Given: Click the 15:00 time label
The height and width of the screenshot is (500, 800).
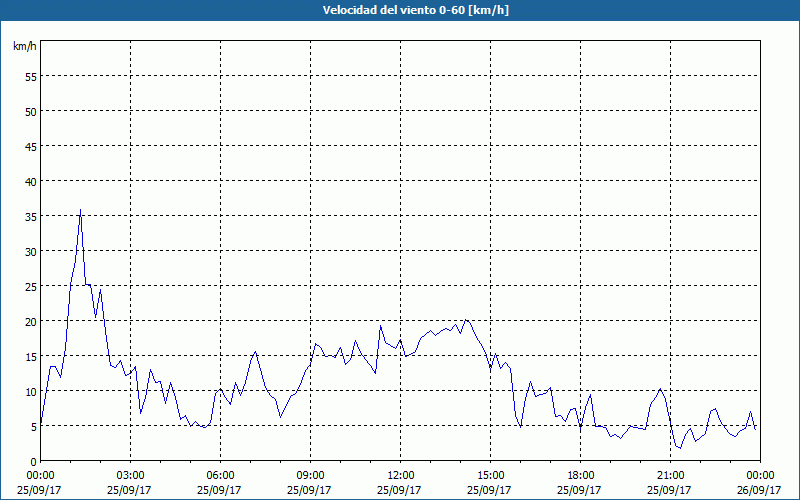Looking at the screenshot, I should pyautogui.click(x=490, y=476).
